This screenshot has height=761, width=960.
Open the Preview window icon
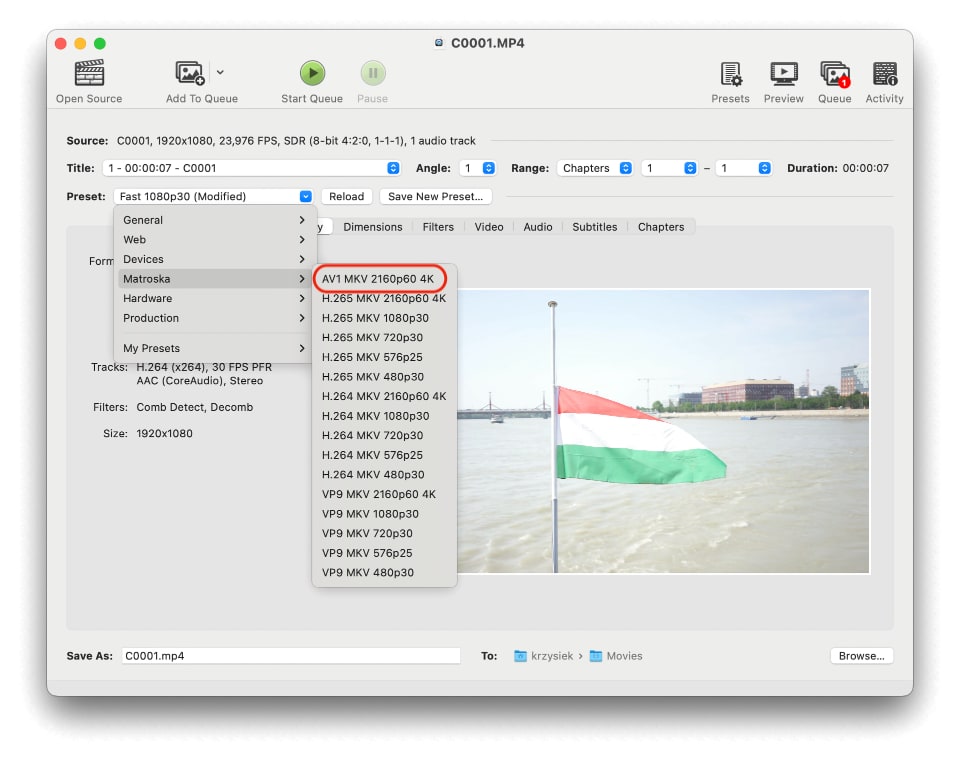tap(783, 74)
